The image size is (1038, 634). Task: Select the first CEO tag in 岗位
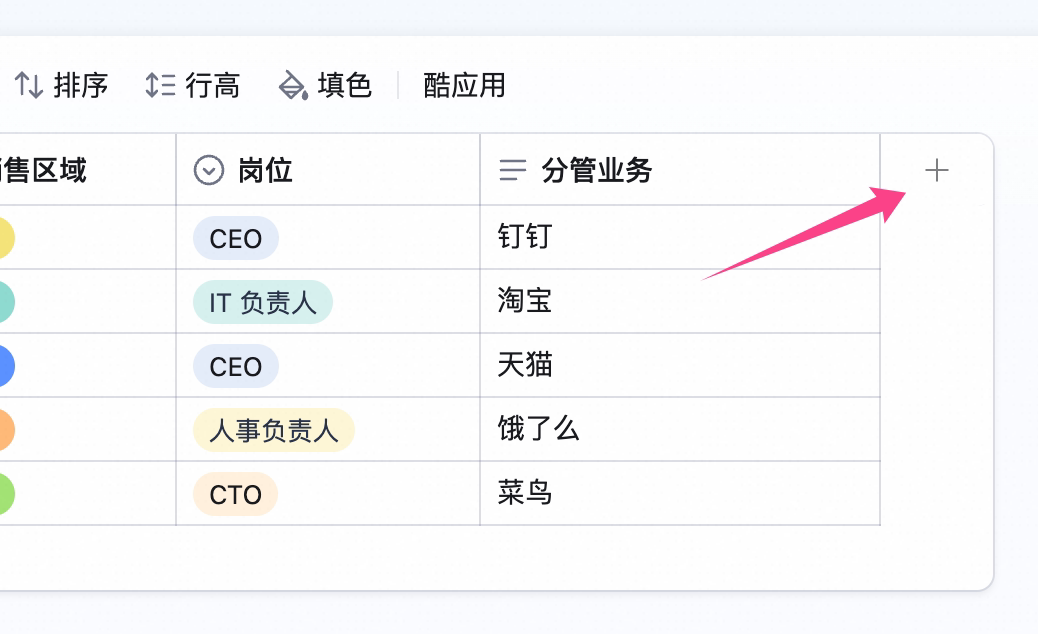point(236,238)
